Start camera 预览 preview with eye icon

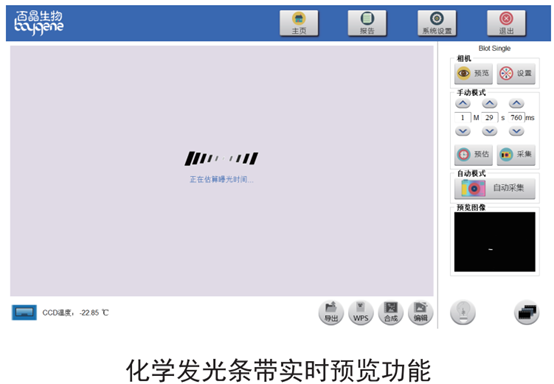tap(473, 73)
